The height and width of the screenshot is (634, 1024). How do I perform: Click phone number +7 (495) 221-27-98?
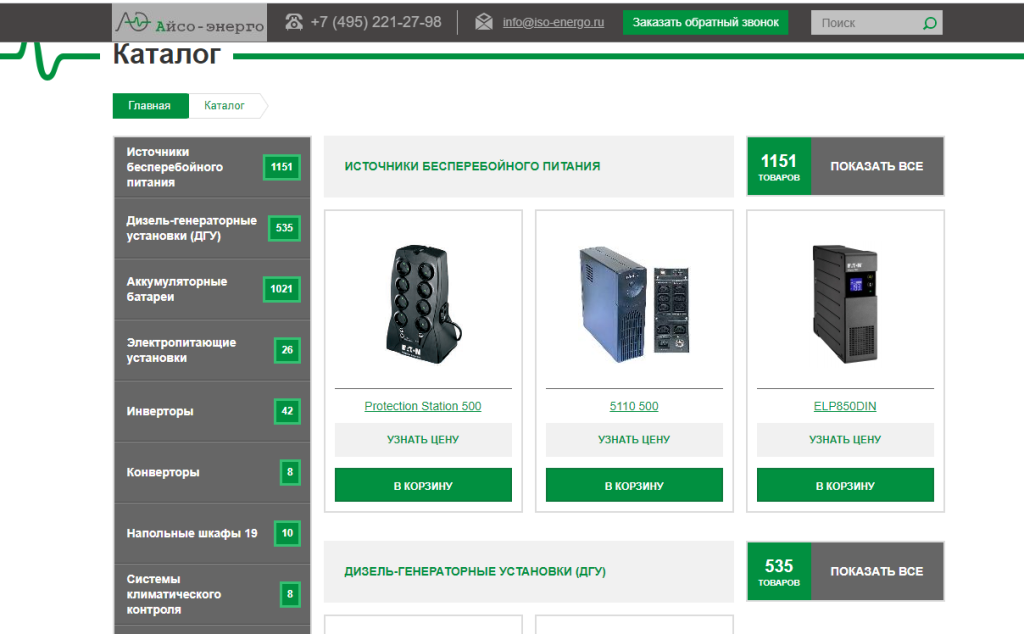(376, 22)
